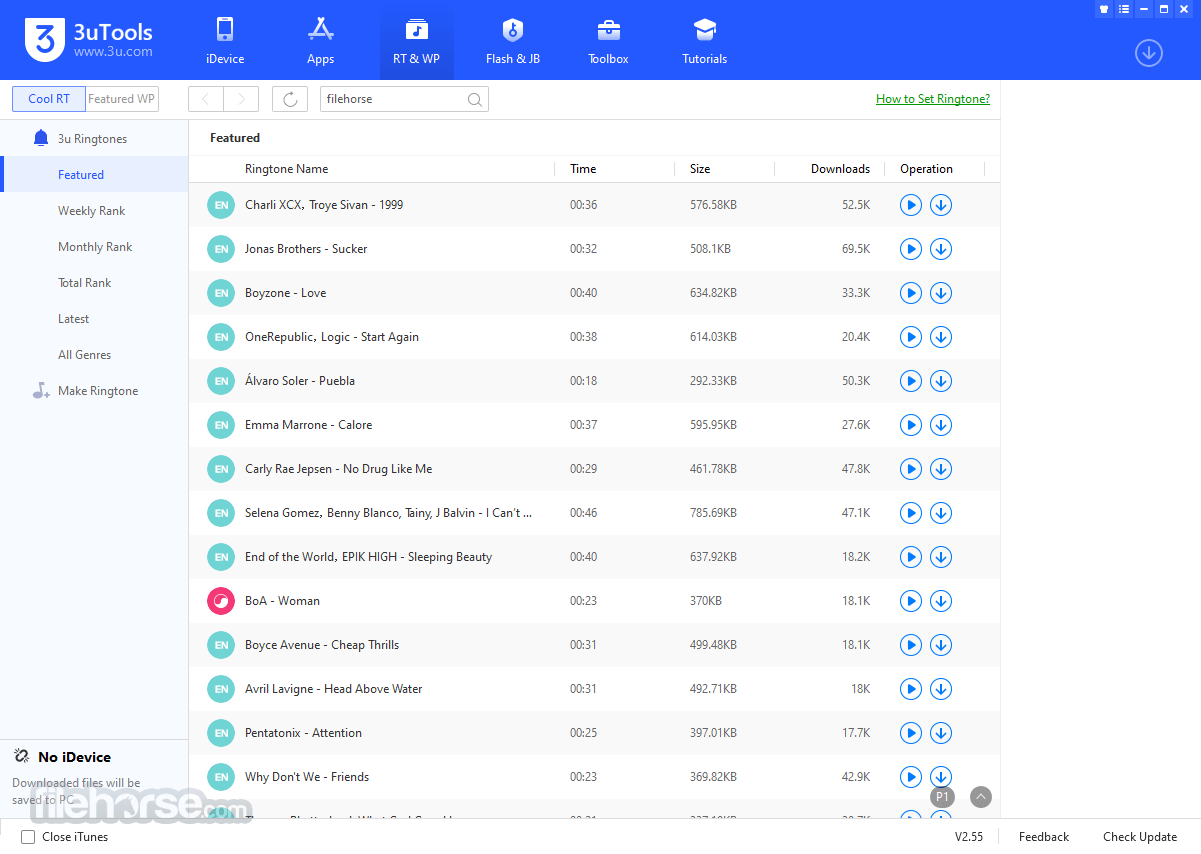The image size is (1201, 854).
Task: Select 3u Ringtones in sidebar
Action: pyautogui.click(x=94, y=139)
